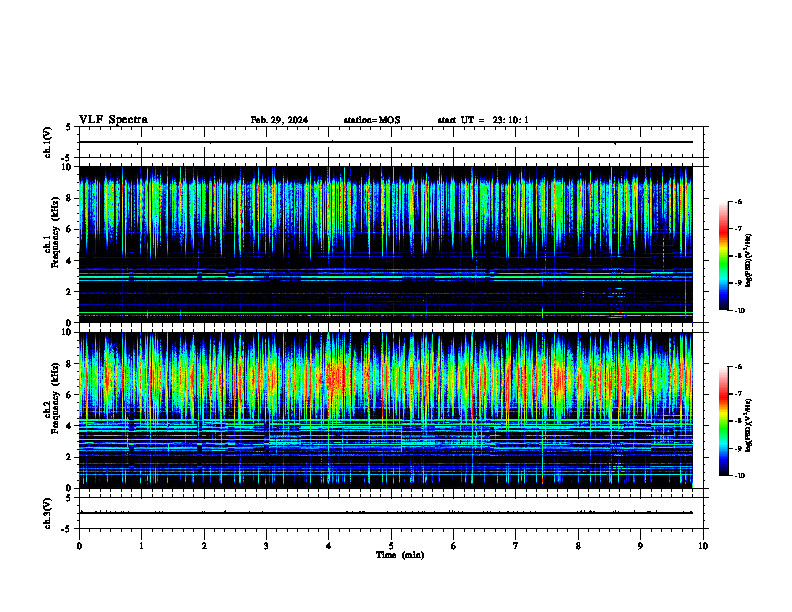Click the "-6" label on ch.1 color scale

(x=738, y=201)
